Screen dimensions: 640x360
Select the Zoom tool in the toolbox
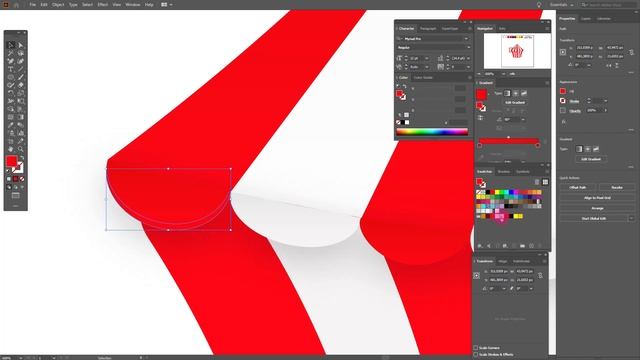(20, 149)
